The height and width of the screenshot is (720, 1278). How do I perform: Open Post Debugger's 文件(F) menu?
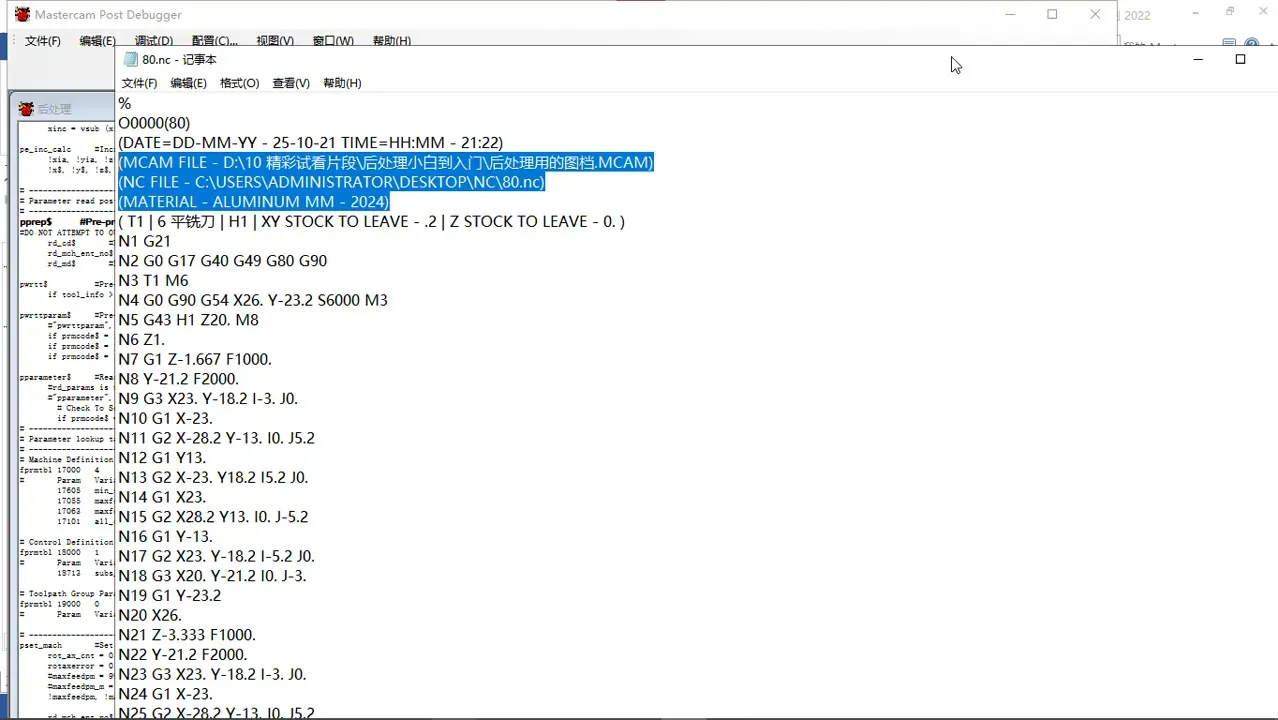click(43, 41)
